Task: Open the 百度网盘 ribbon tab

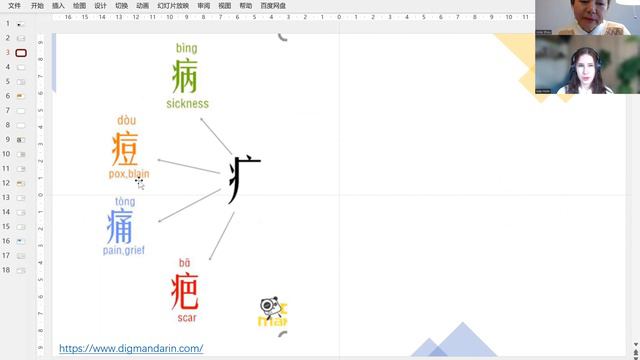Action: (x=273, y=6)
